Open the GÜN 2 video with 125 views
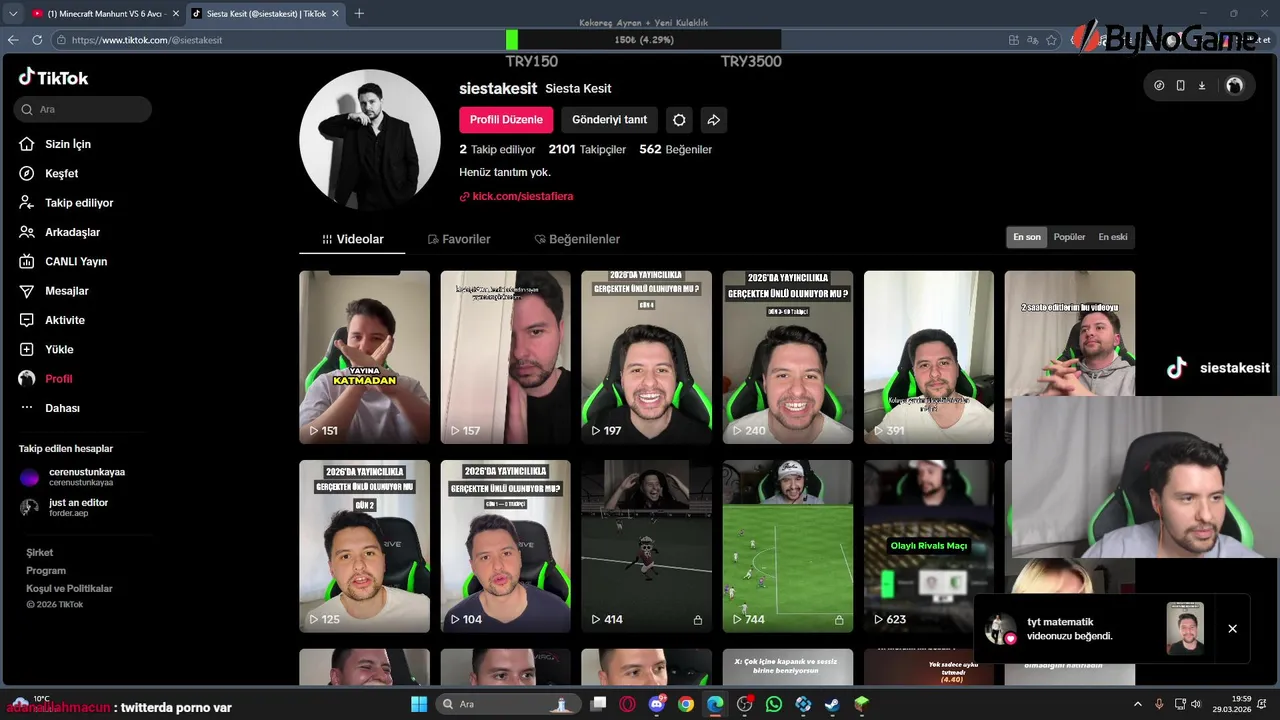Image resolution: width=1280 pixels, height=720 pixels. click(x=364, y=546)
